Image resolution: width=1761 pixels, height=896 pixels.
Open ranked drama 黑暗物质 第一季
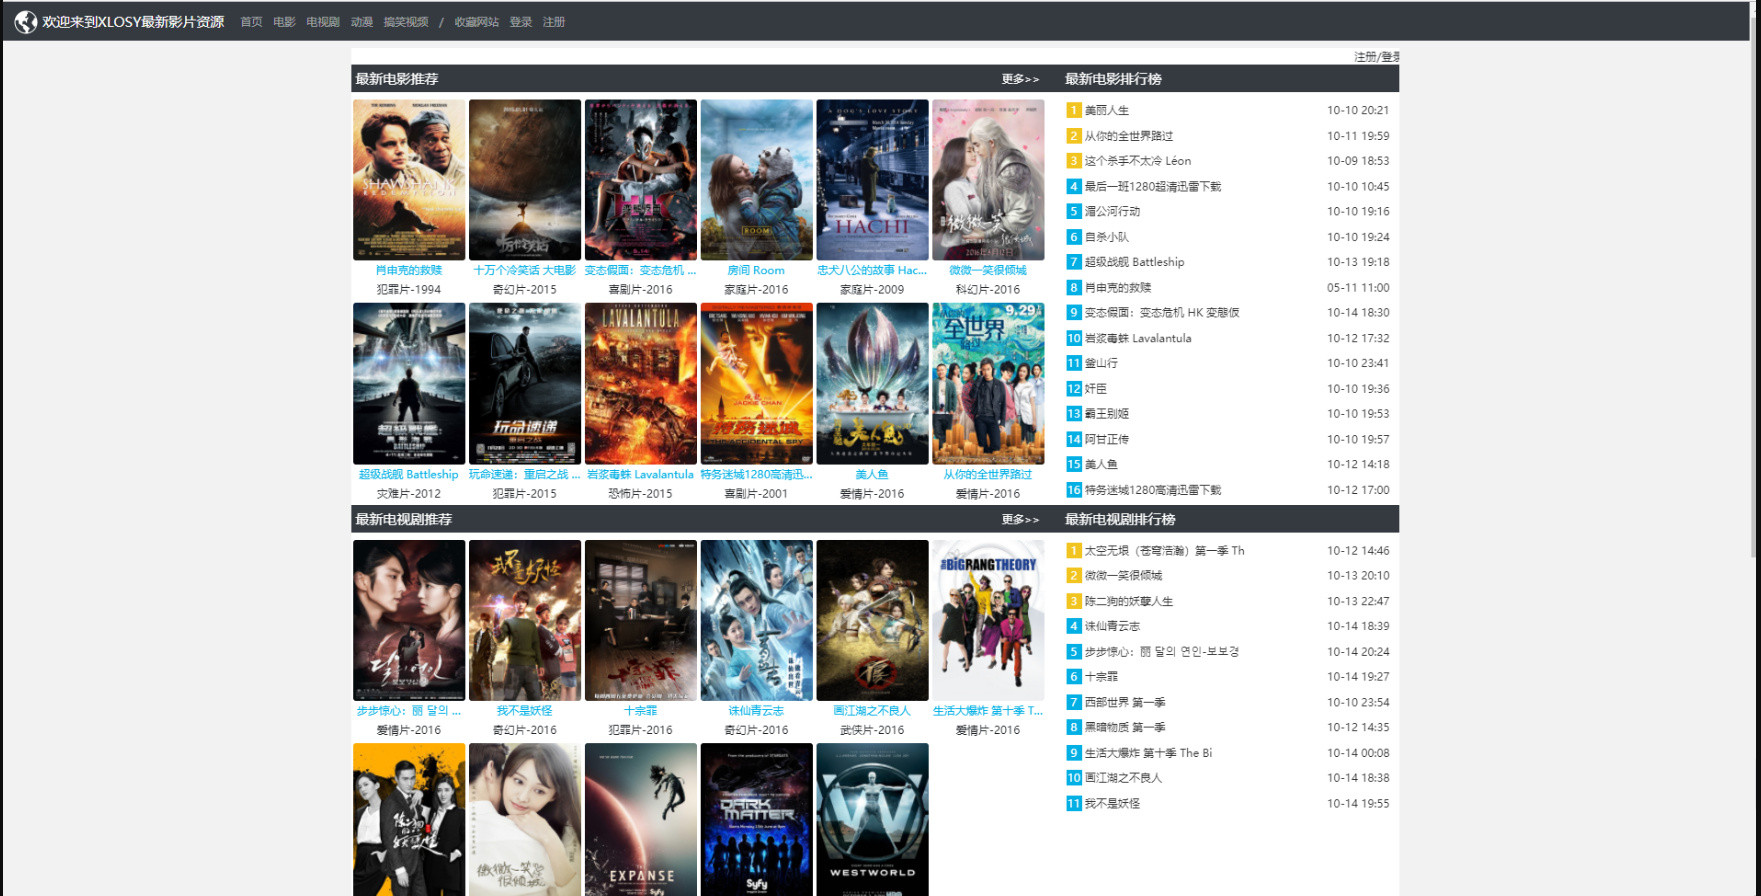click(1125, 727)
